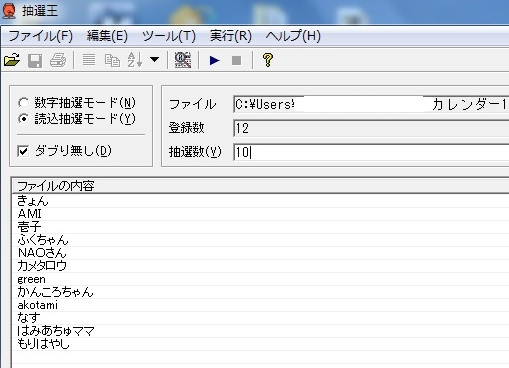
Task: Click the 抽選数 input field
Action: 371,152
